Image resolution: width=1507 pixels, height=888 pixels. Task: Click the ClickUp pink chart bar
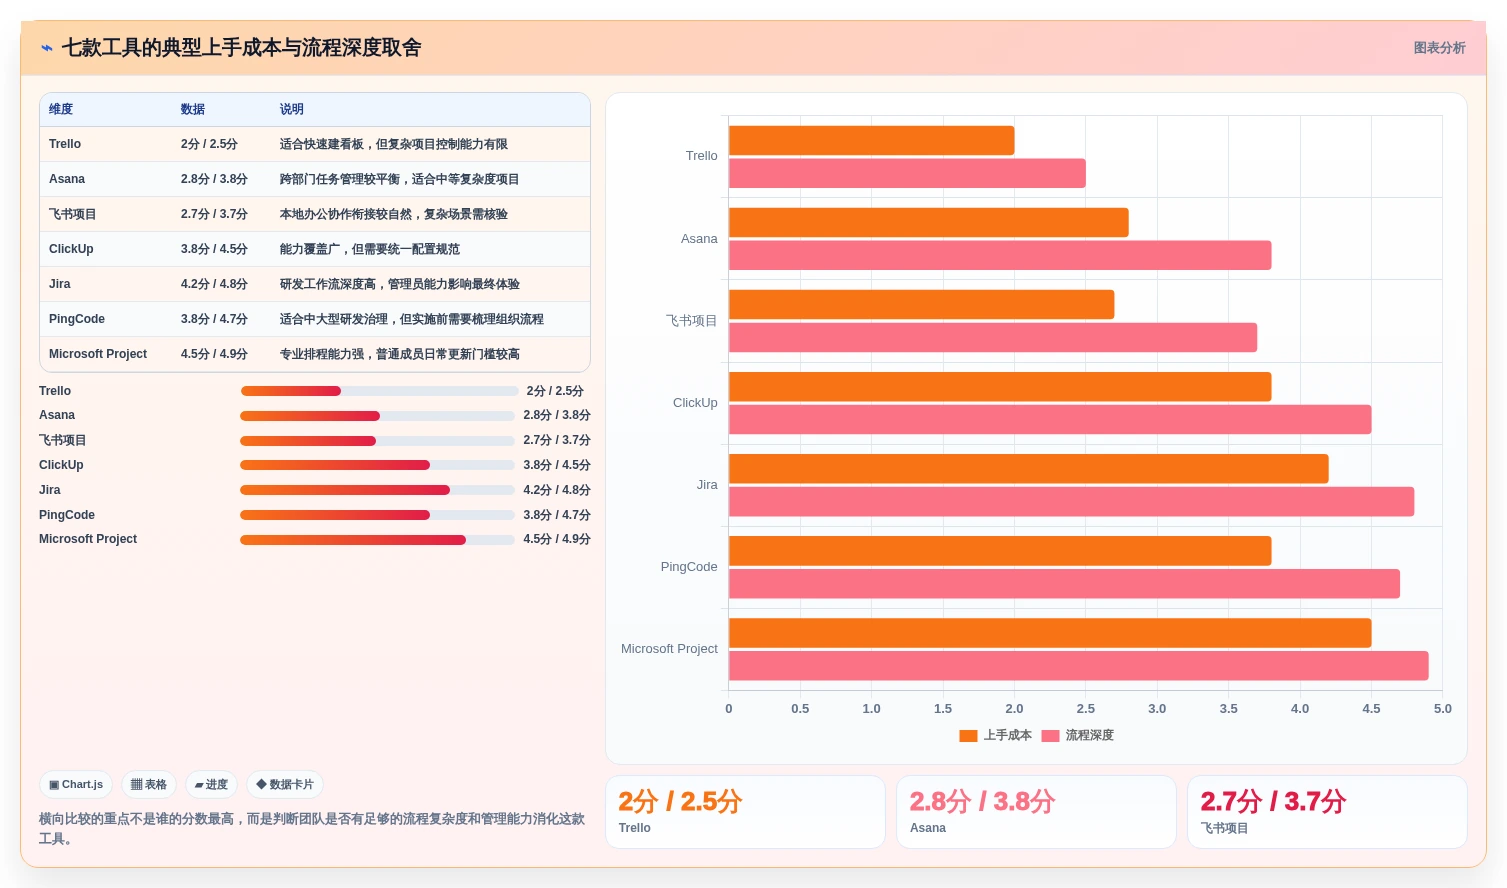1050,419
